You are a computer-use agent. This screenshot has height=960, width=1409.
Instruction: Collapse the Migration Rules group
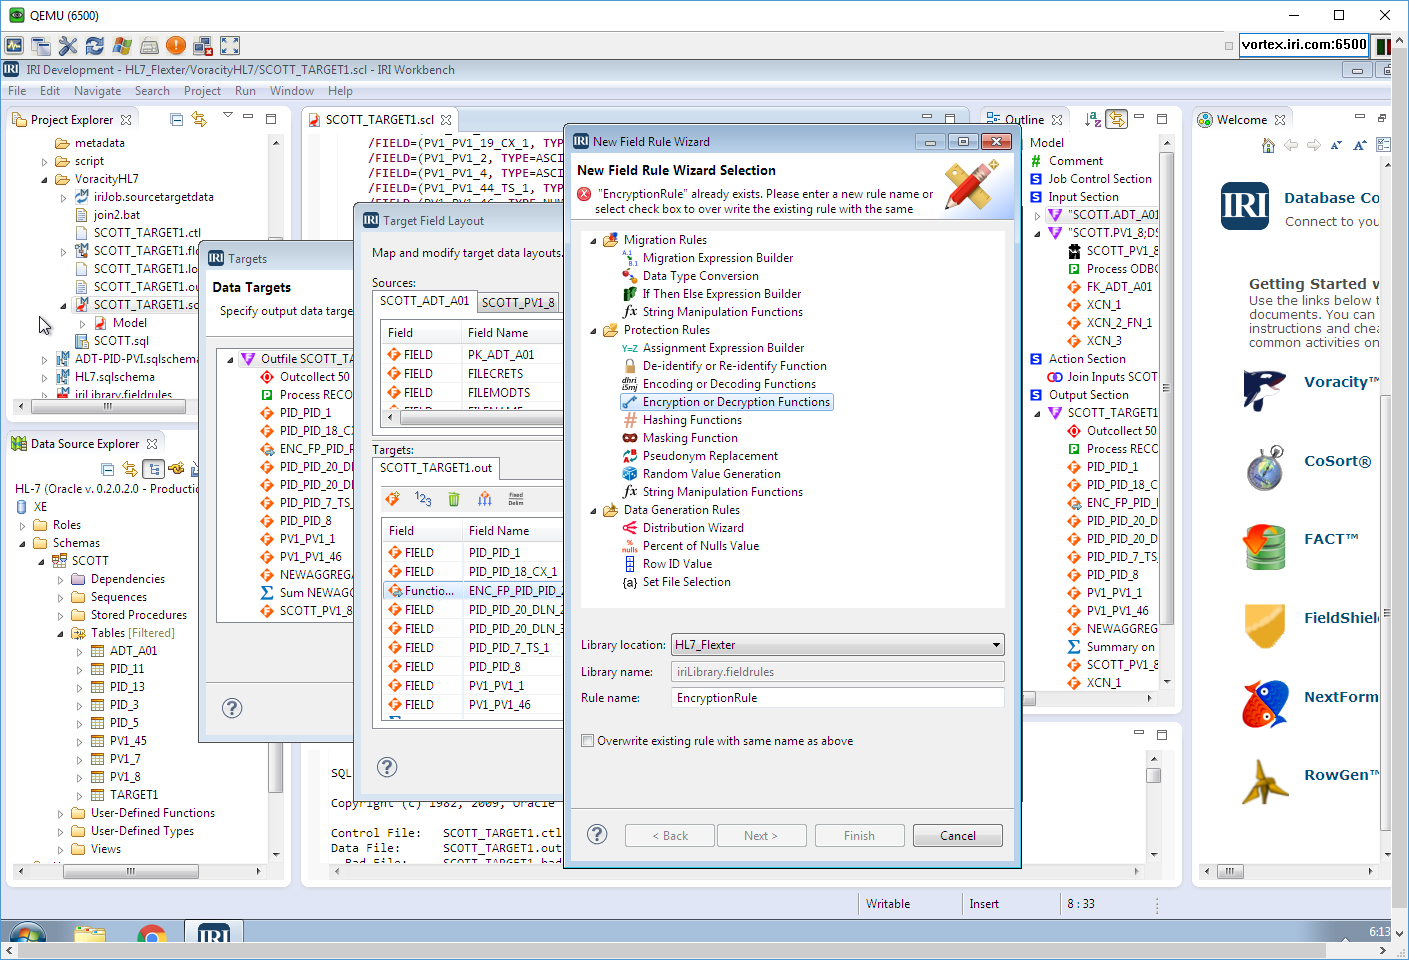point(593,241)
